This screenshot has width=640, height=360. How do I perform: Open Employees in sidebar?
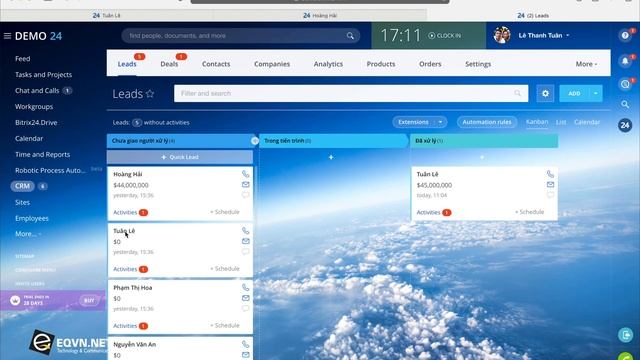pyautogui.click(x=32, y=218)
